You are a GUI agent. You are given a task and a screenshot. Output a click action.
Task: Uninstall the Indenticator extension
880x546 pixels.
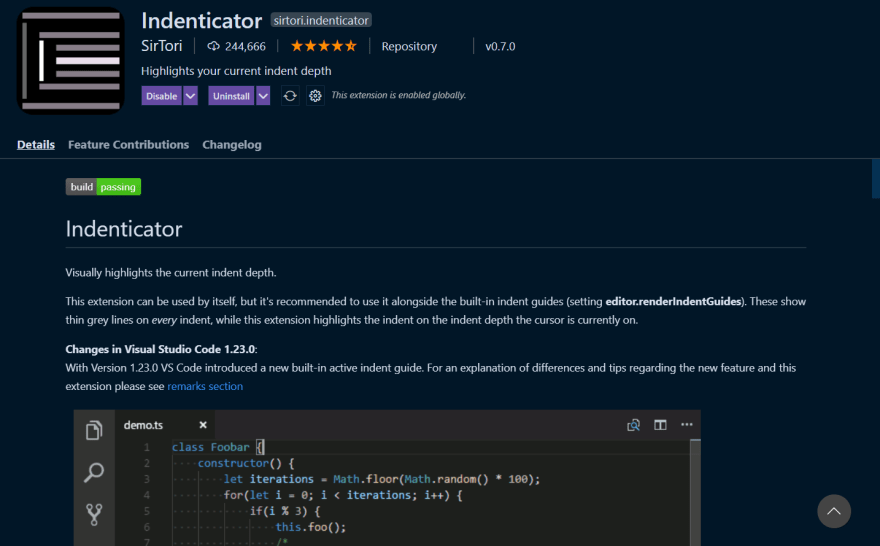click(x=231, y=96)
